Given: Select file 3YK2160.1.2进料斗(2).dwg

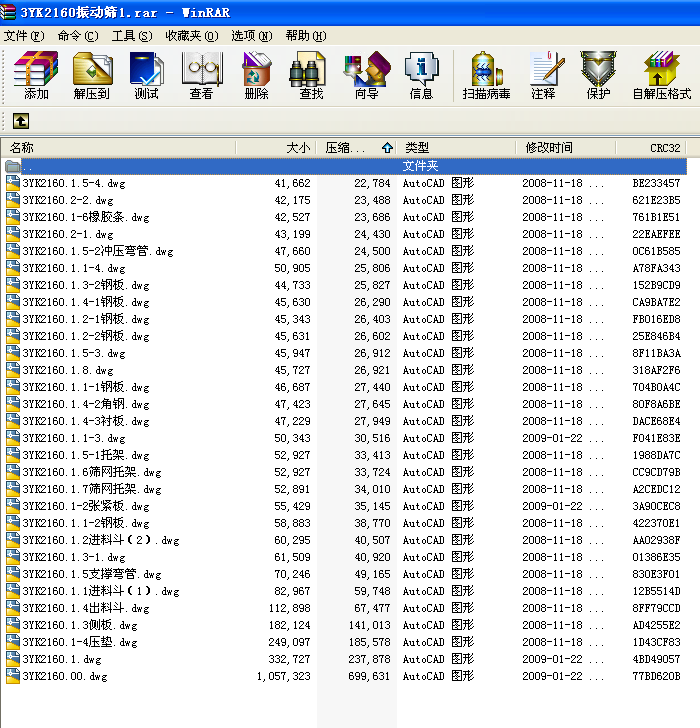Looking at the screenshot, I should pyautogui.click(x=101, y=540).
